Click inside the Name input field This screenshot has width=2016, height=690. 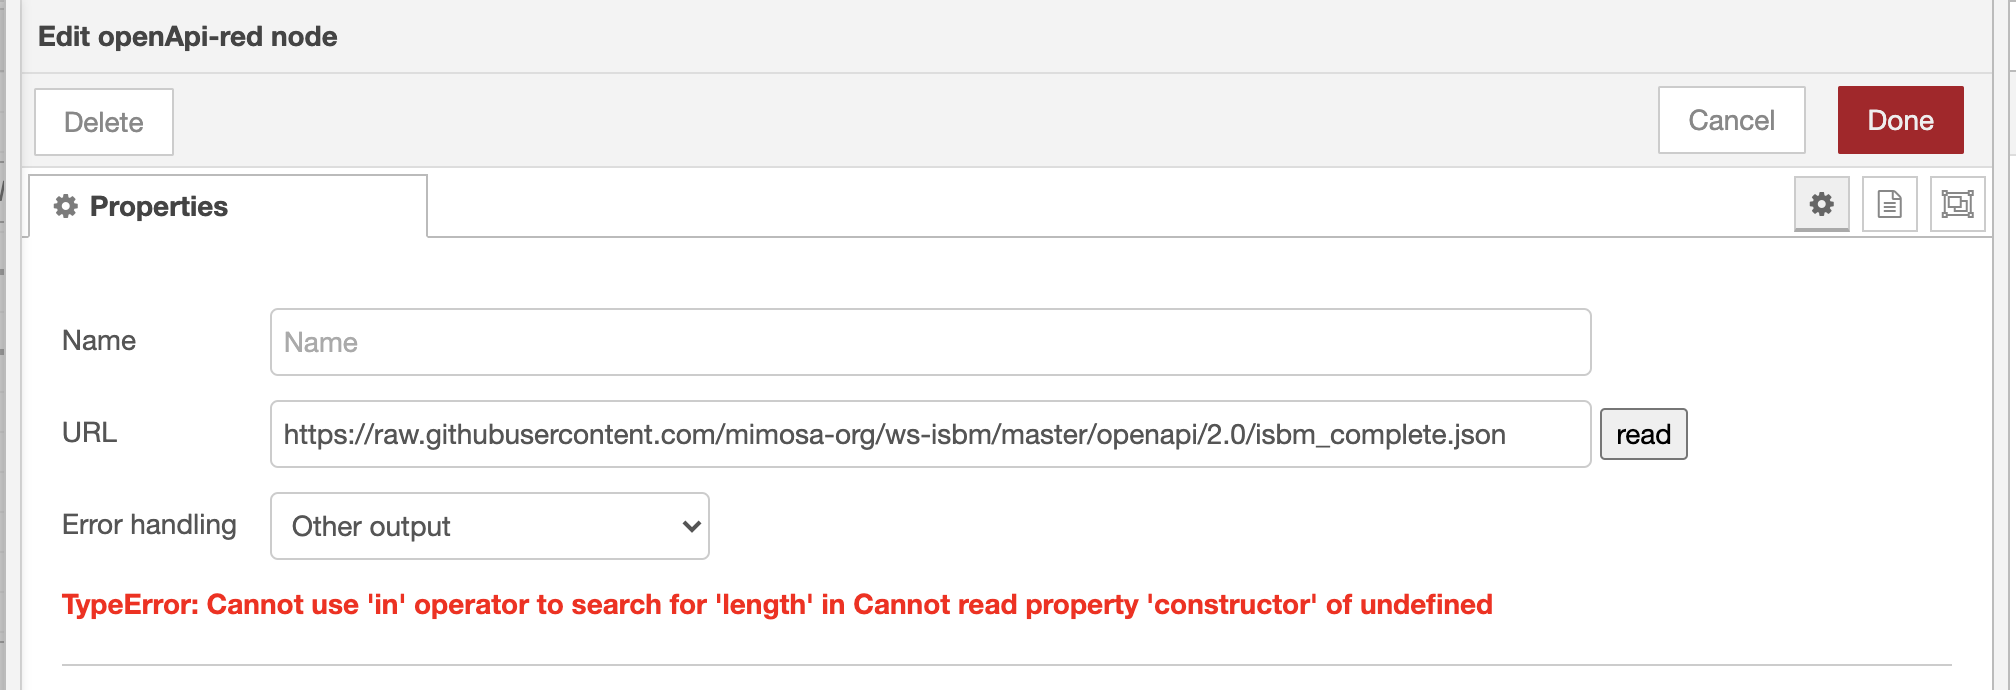tap(930, 342)
